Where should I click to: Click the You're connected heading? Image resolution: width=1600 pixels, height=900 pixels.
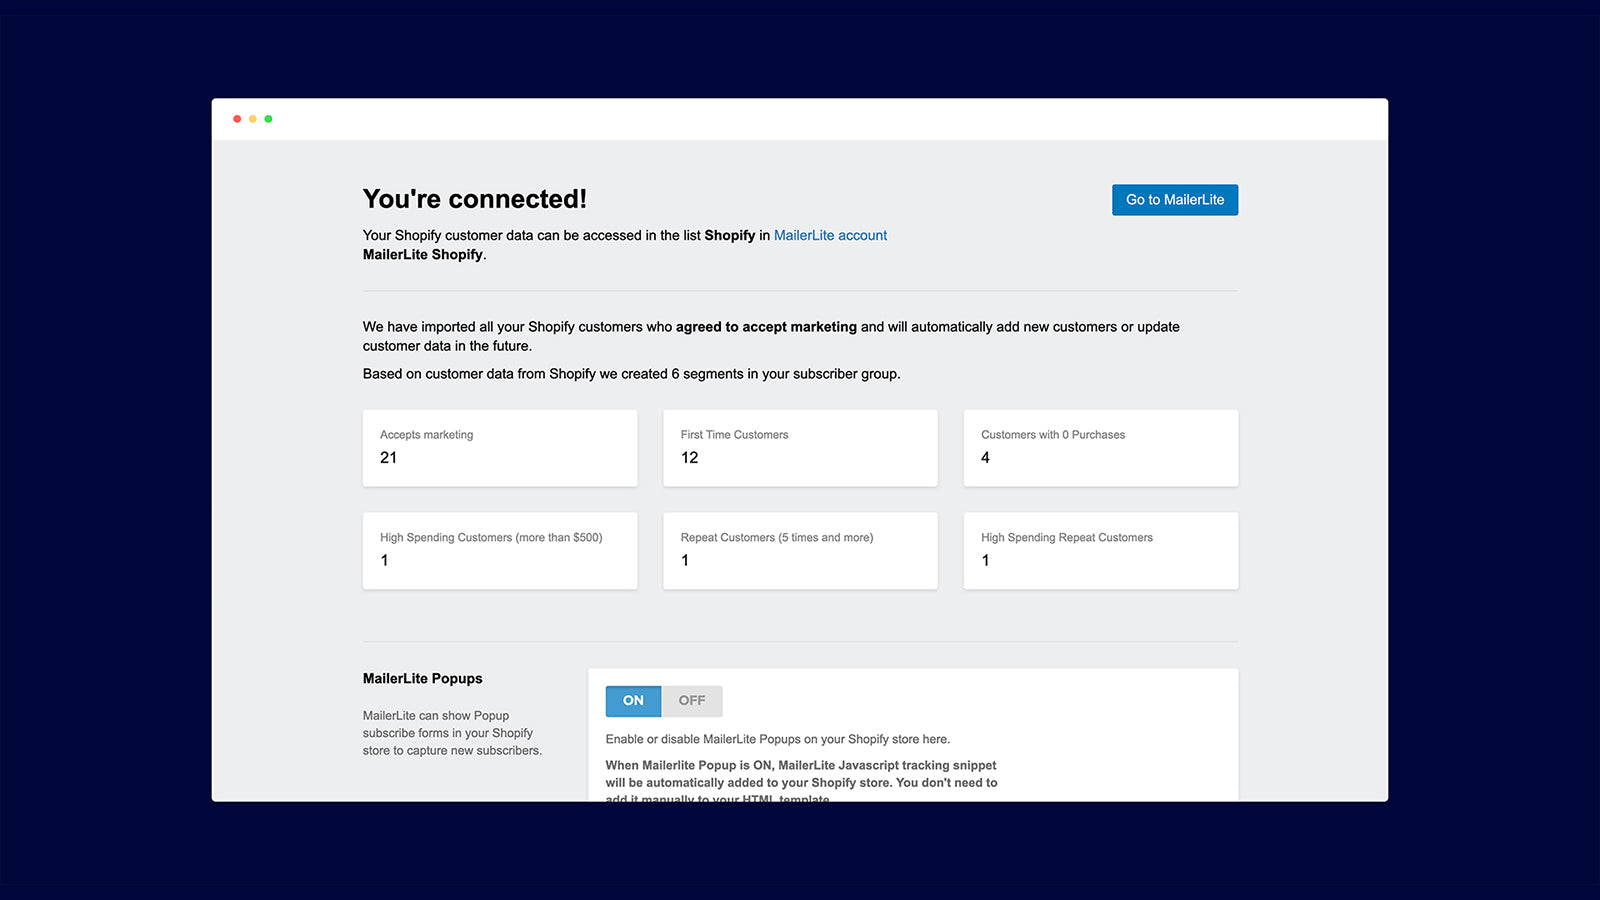475,199
